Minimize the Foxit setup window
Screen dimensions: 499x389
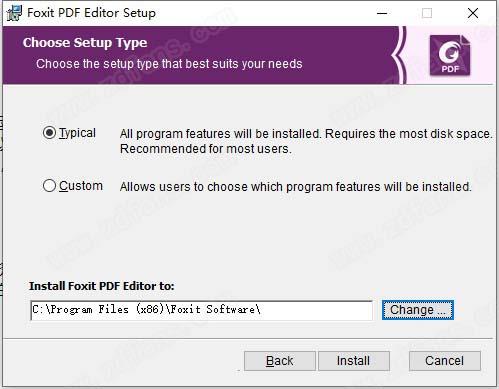point(382,13)
